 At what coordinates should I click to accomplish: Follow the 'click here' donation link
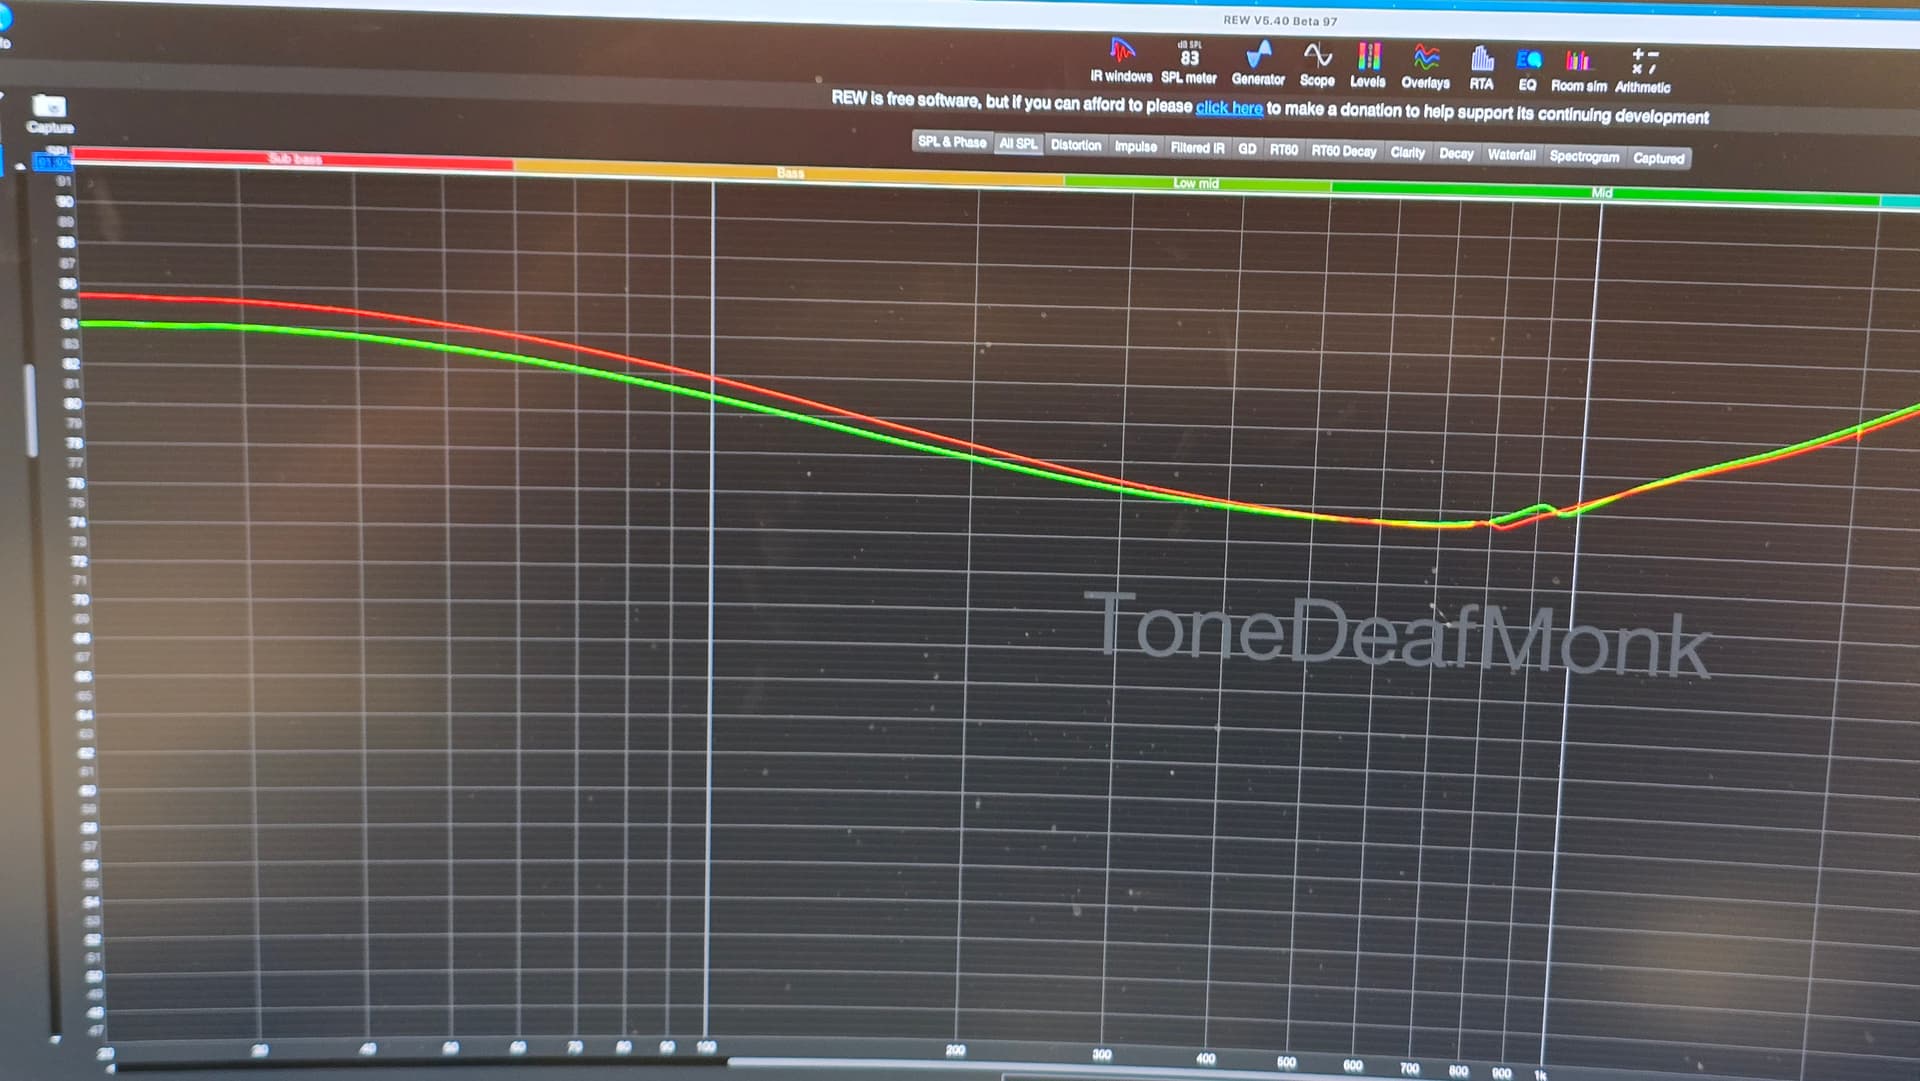tap(1229, 108)
